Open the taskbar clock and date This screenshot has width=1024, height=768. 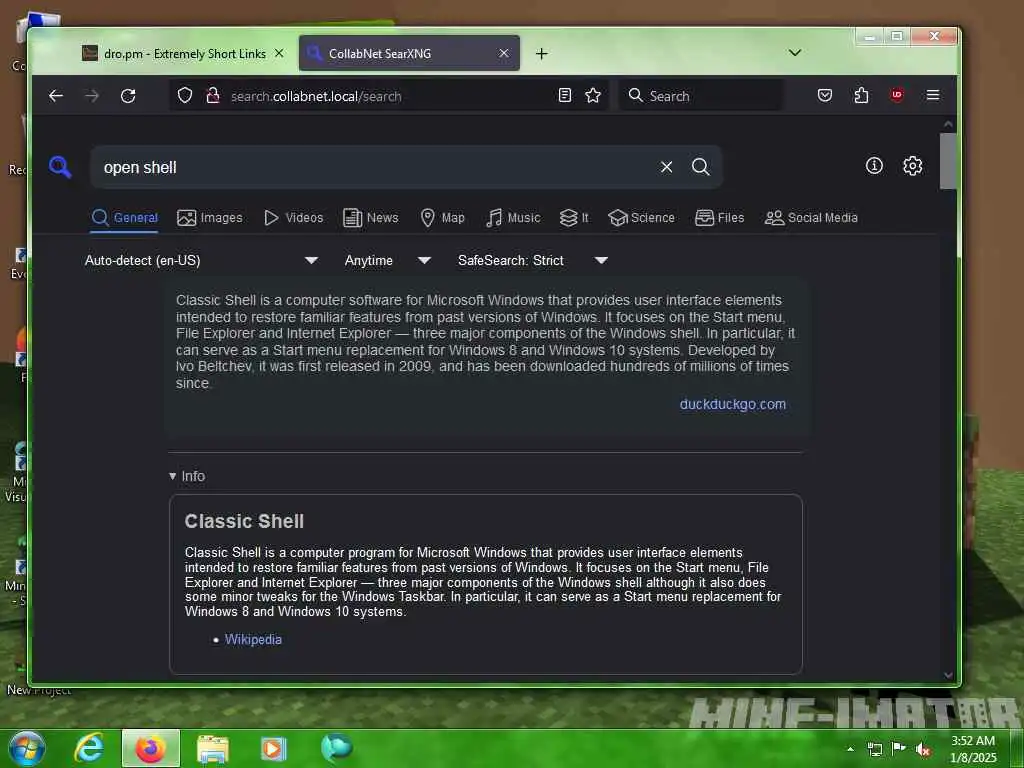(x=973, y=749)
